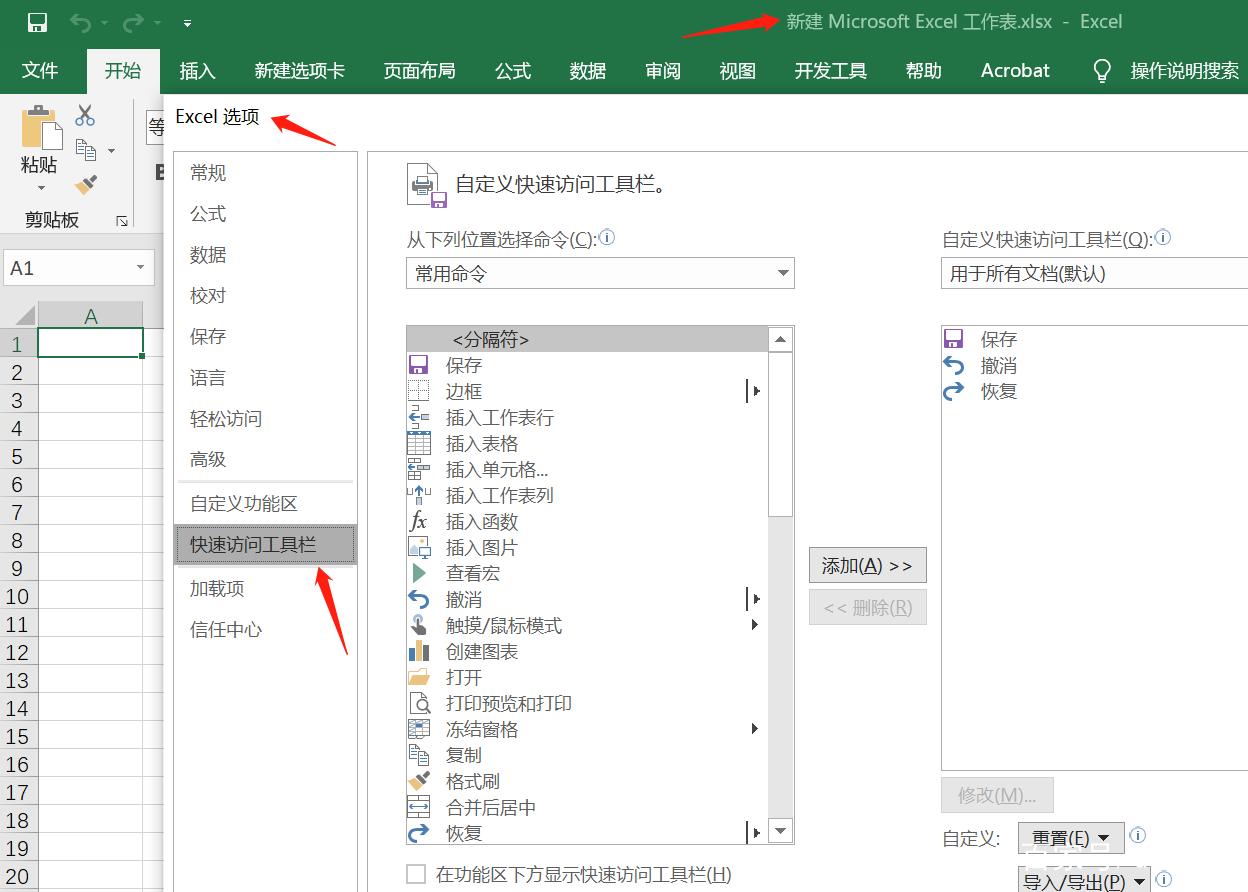This screenshot has height=892, width=1248.
Task: Click the command list scroll down arrow
Action: 781,831
